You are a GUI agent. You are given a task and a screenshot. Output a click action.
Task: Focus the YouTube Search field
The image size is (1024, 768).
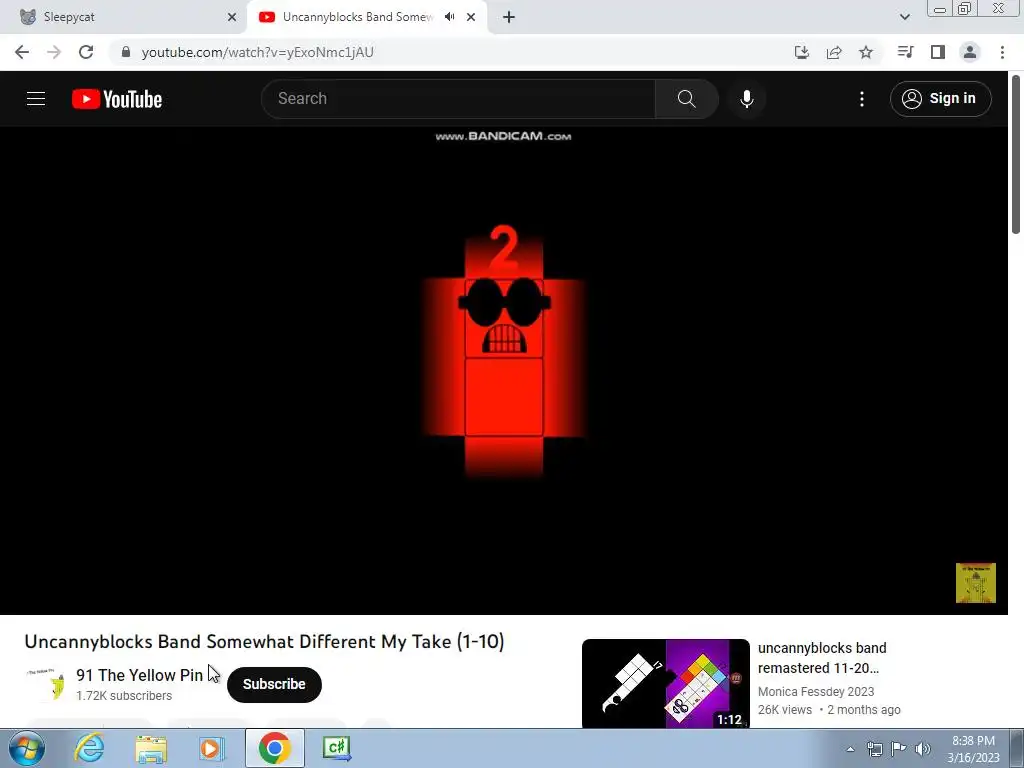coord(458,99)
